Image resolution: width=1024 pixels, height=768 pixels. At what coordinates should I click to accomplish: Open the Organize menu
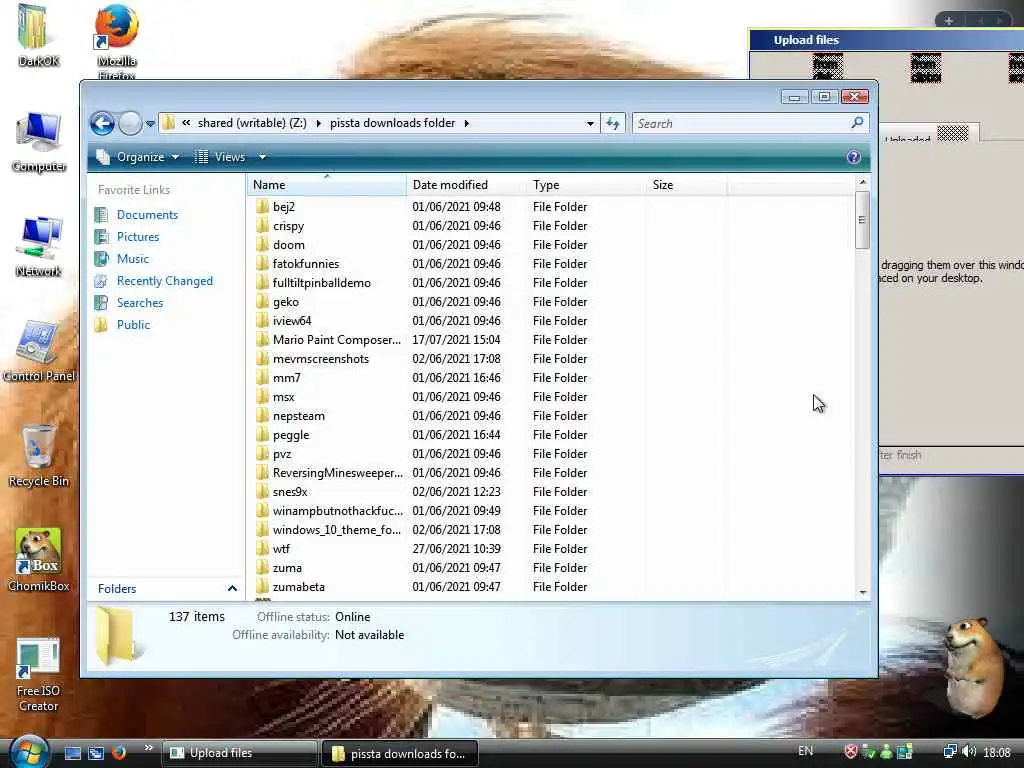click(138, 157)
